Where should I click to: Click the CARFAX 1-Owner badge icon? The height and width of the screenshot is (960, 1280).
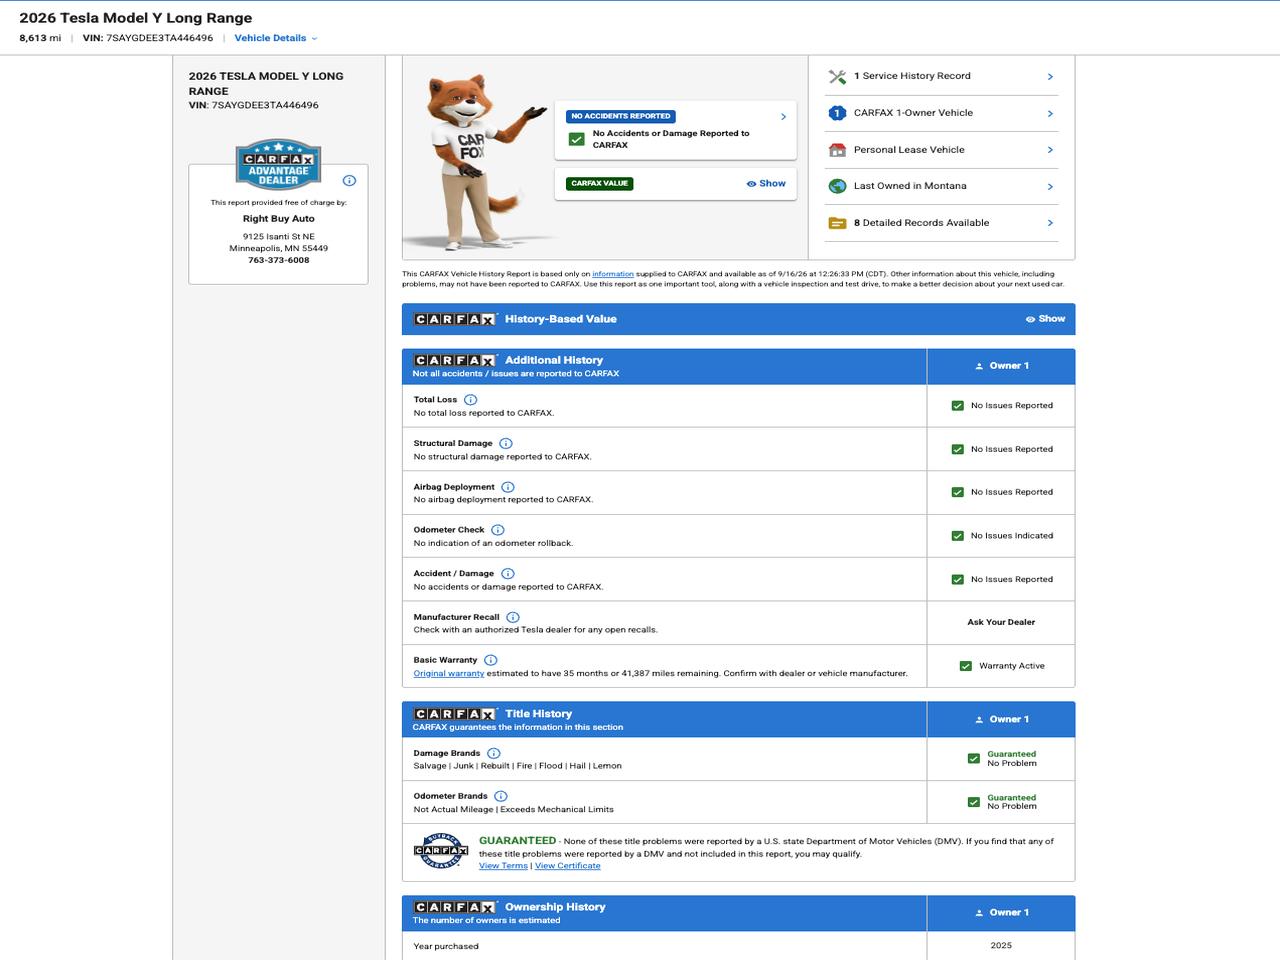click(x=837, y=113)
